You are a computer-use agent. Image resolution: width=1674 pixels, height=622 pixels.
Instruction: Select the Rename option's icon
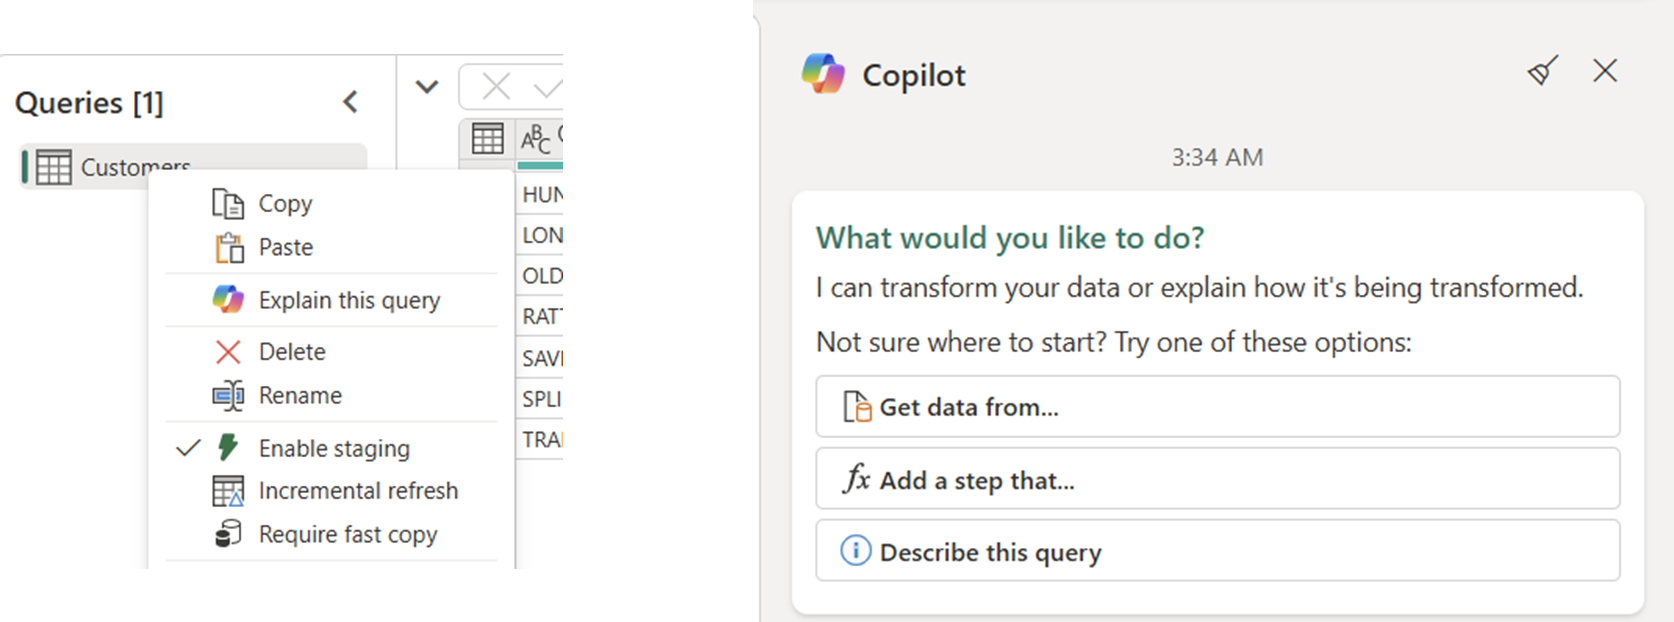229,395
